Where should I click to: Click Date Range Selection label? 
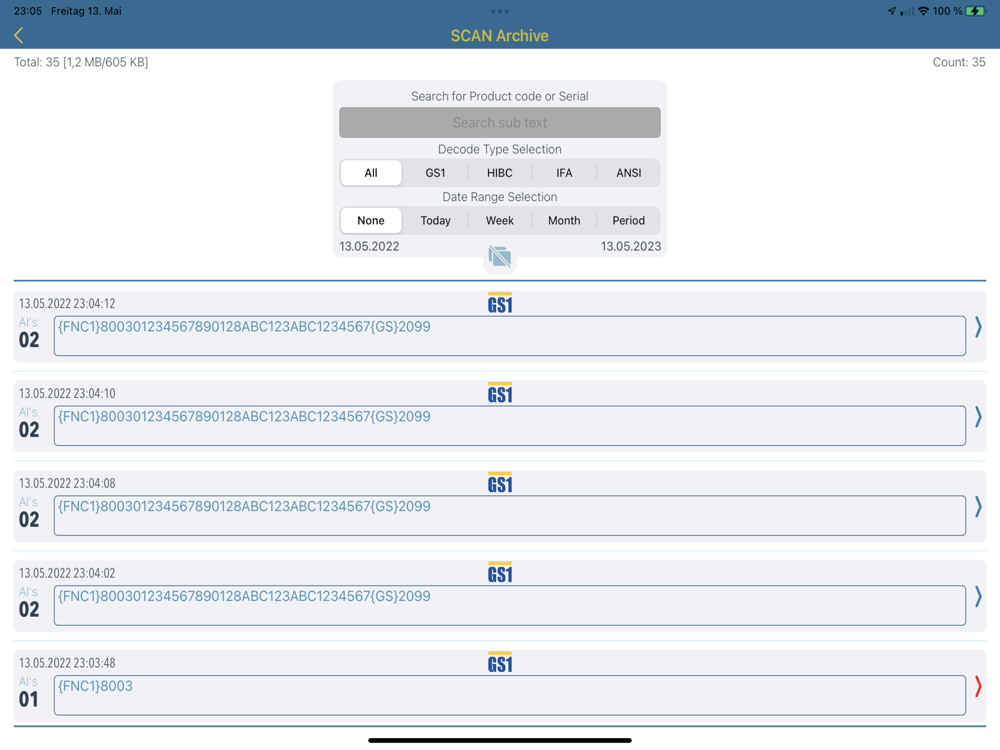click(x=500, y=197)
